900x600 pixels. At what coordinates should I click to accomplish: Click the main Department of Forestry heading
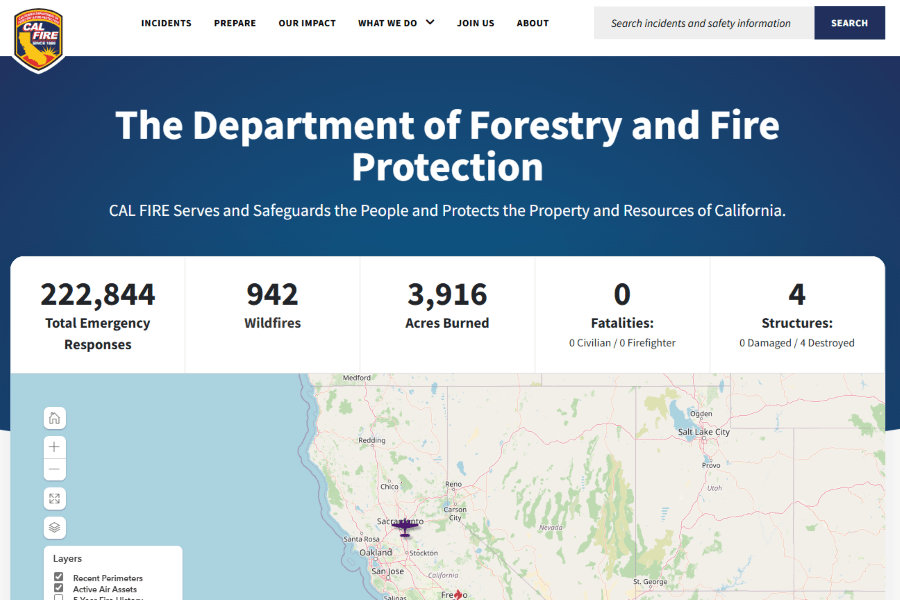pyautogui.click(x=447, y=146)
